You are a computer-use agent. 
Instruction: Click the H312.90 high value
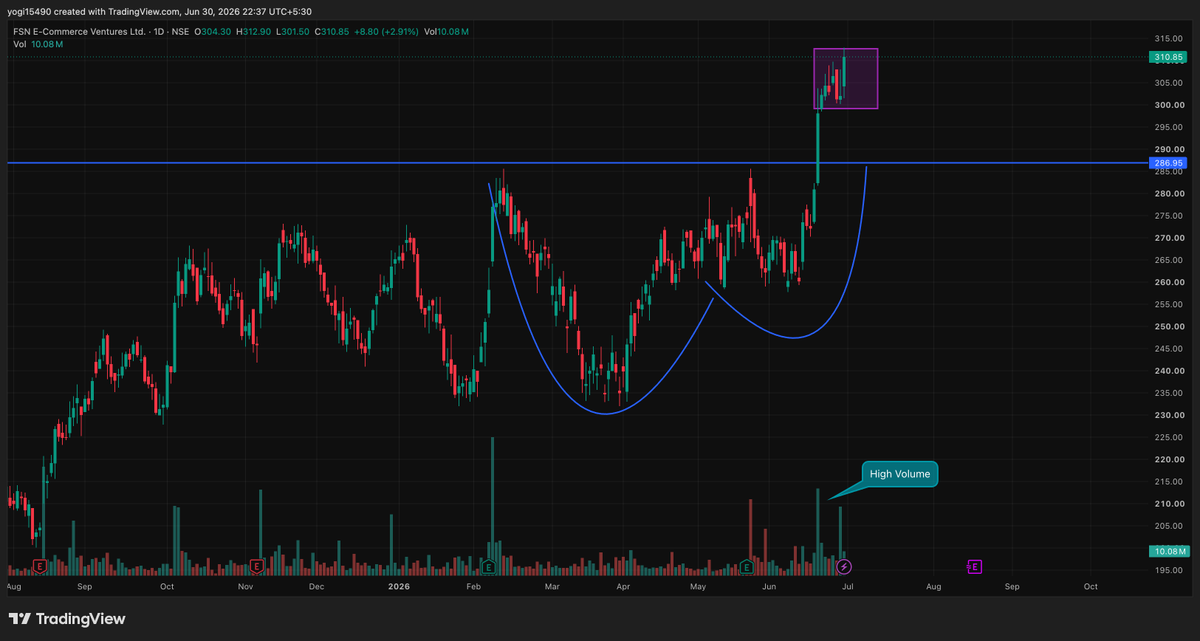point(256,32)
